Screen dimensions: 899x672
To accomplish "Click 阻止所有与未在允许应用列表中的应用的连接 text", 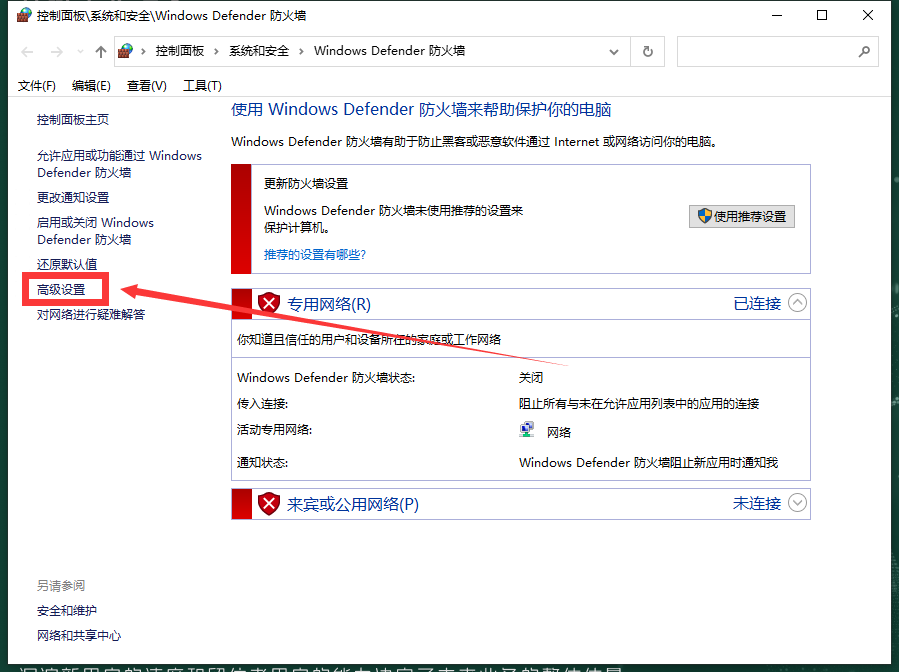I will click(639, 404).
